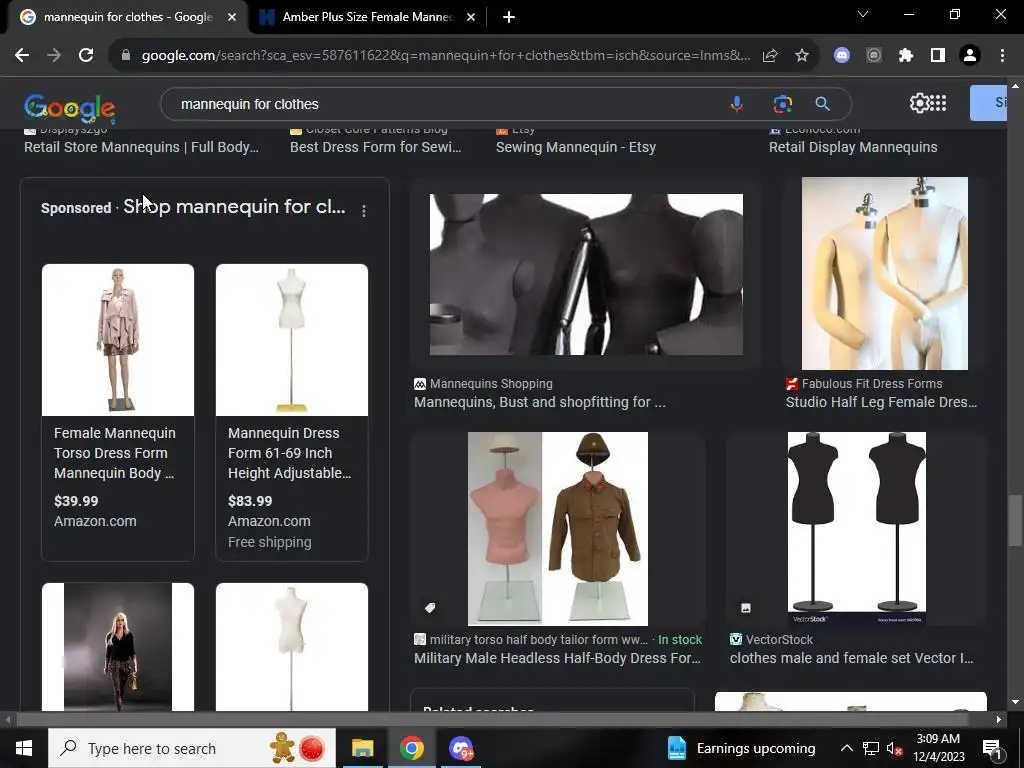Screen dimensions: 1024x768
Task: Open Chrome from the taskbar
Action: click(411, 748)
